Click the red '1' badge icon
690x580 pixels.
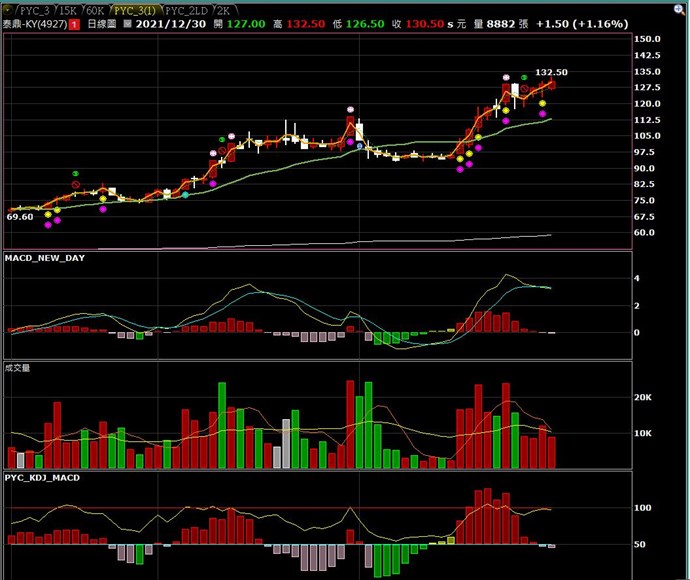pyautogui.click(x=74, y=22)
